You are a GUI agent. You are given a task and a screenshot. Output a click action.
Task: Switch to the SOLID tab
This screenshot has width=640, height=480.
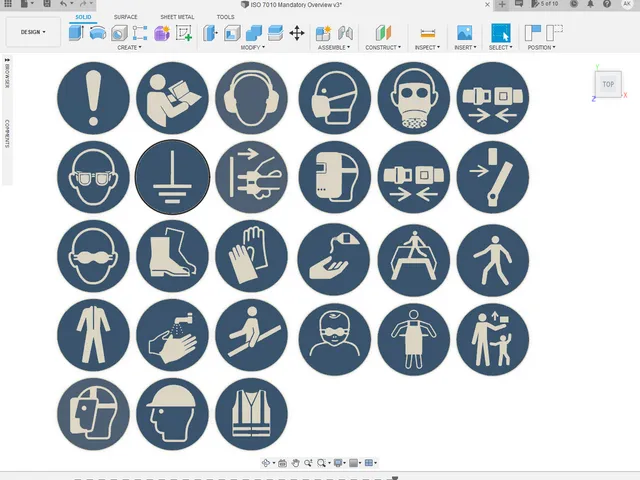(83, 17)
